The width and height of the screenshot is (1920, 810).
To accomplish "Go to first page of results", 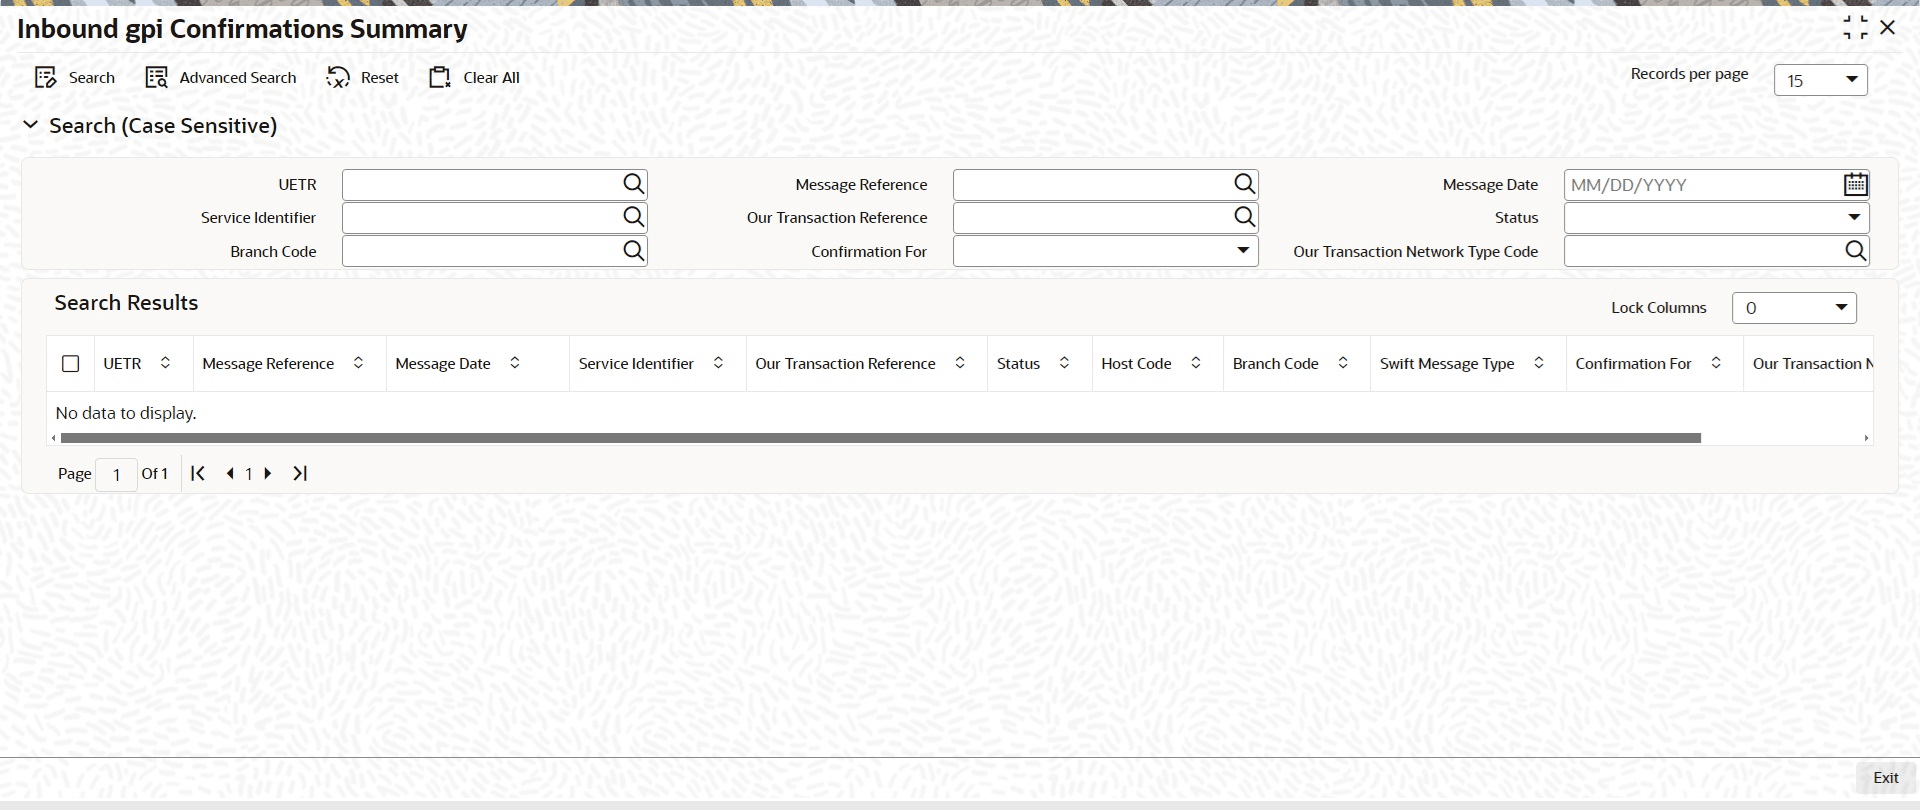I will point(198,473).
